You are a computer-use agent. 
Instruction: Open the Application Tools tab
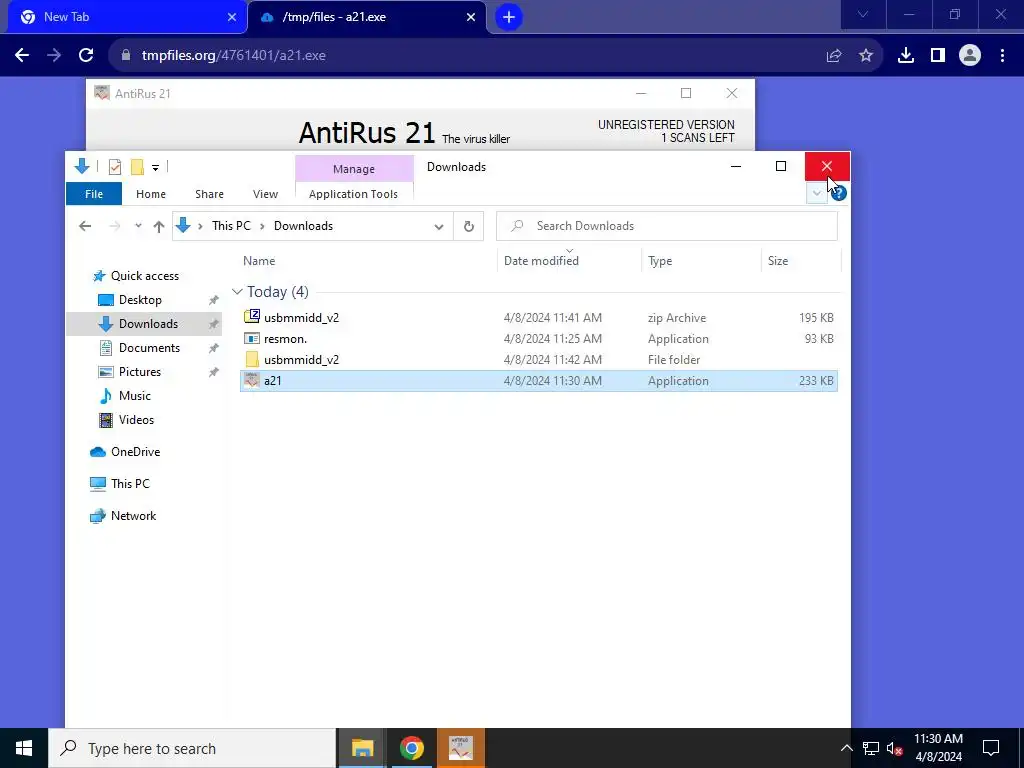(353, 194)
